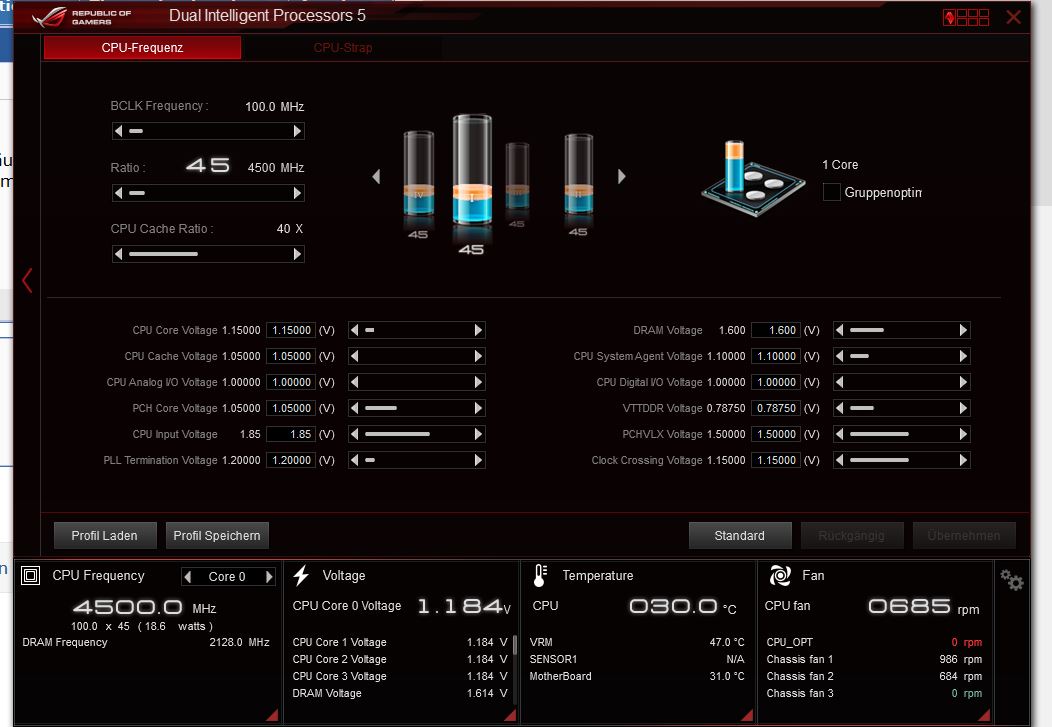Edit the DRAM Voltage input field
Screen dimensions: 1052x727
point(776,330)
